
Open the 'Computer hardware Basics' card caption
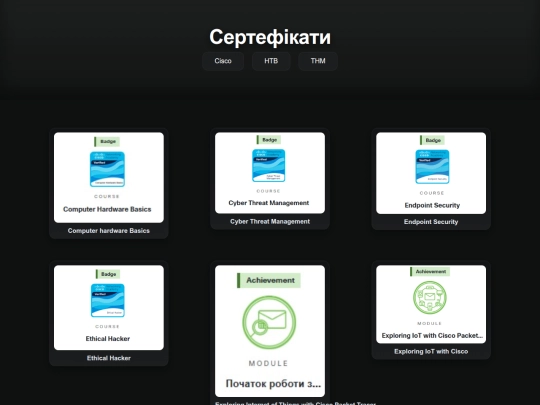(109, 231)
